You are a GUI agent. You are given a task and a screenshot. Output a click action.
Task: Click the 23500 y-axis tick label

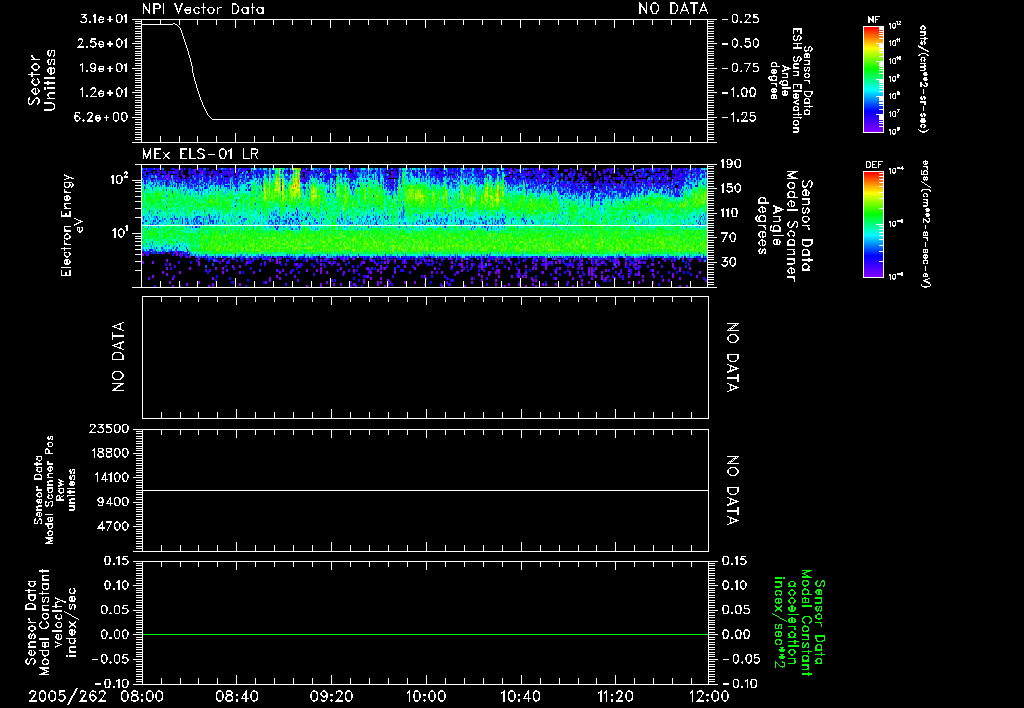click(x=111, y=429)
